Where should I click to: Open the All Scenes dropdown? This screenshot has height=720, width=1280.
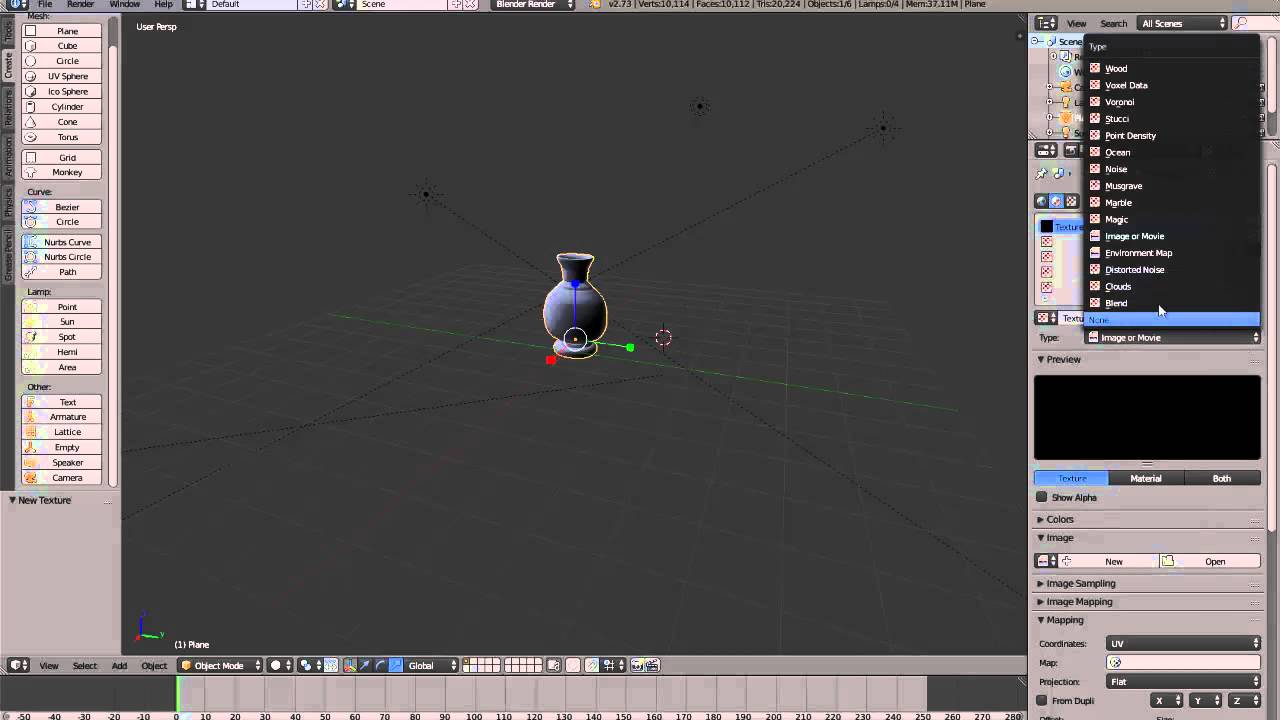pyautogui.click(x=1182, y=23)
